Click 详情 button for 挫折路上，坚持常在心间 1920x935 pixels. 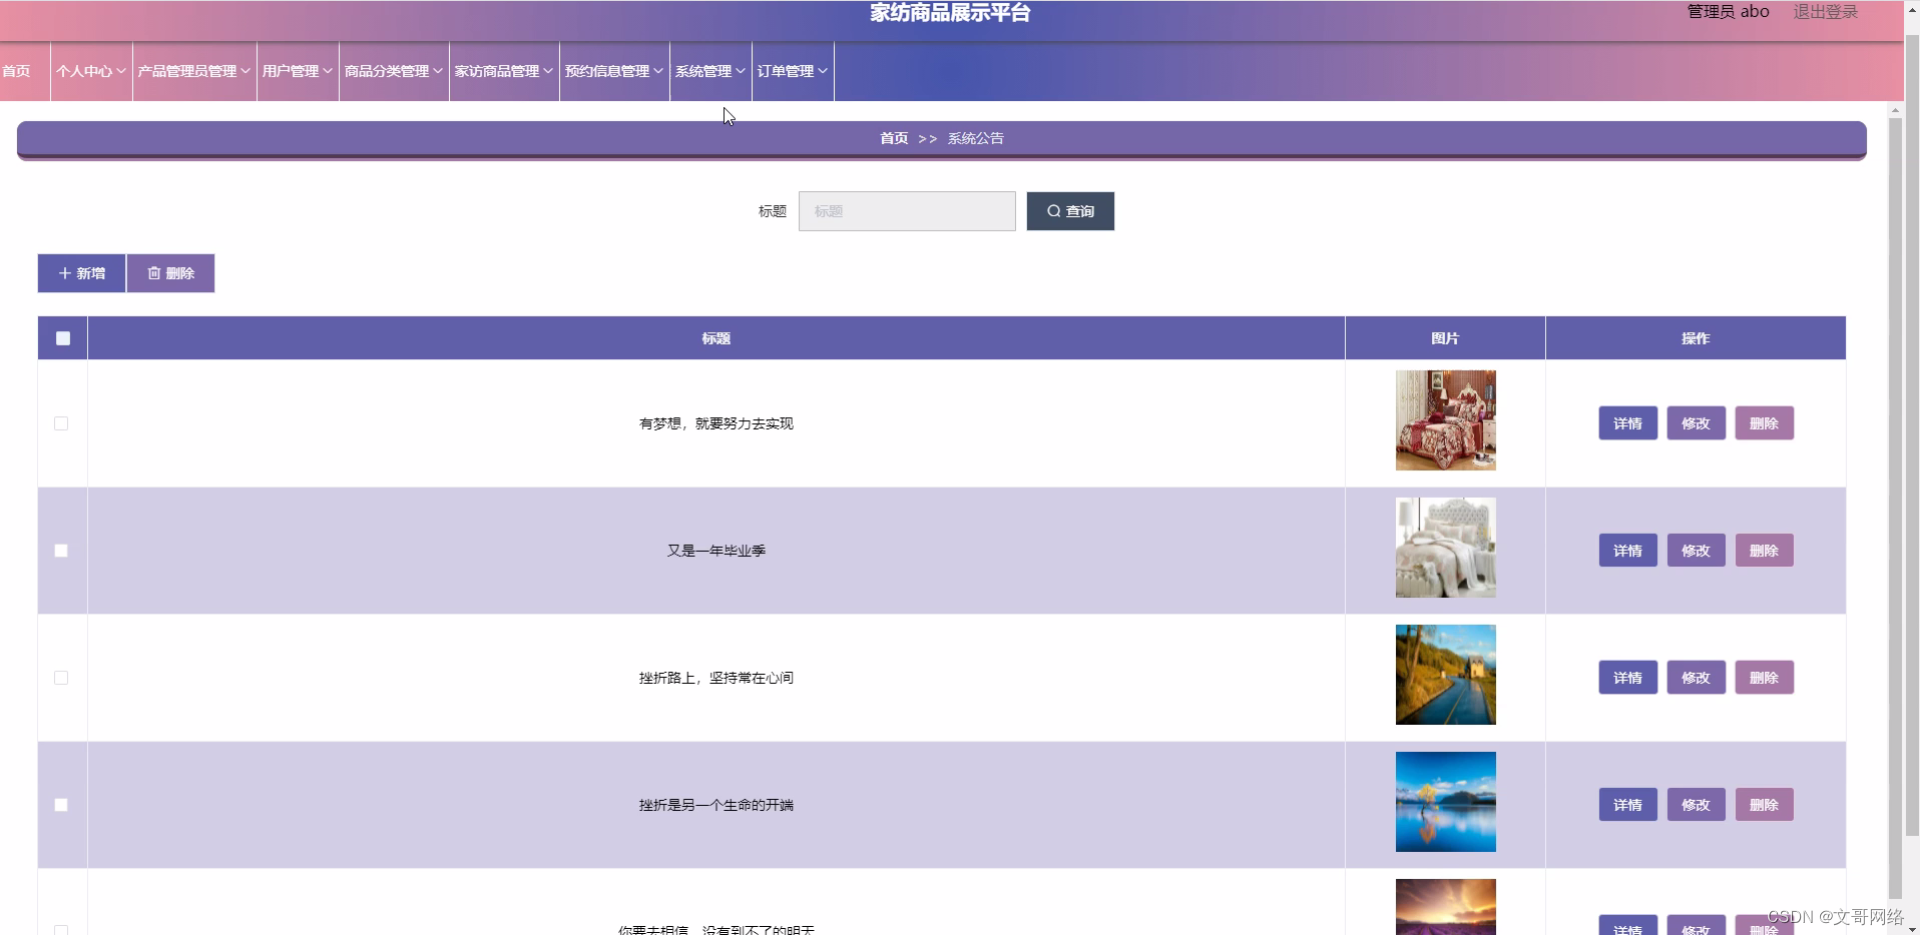click(x=1627, y=677)
